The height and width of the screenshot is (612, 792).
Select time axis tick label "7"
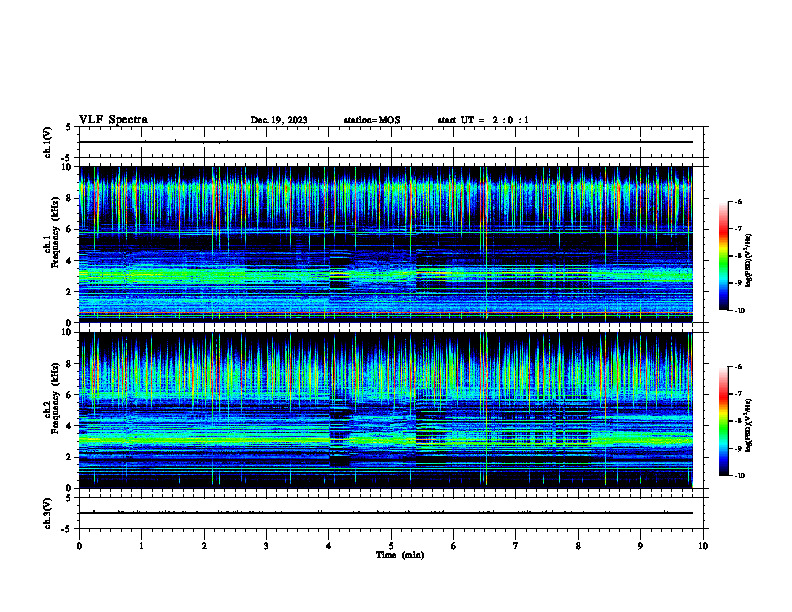516,546
